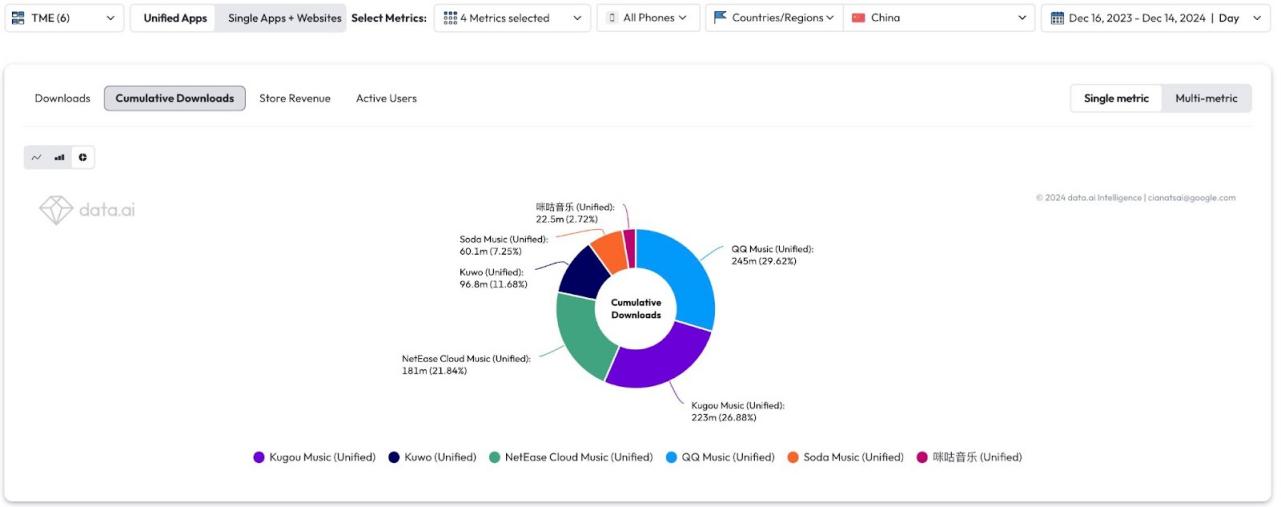Open the TME (6) dropdown

click(64, 18)
